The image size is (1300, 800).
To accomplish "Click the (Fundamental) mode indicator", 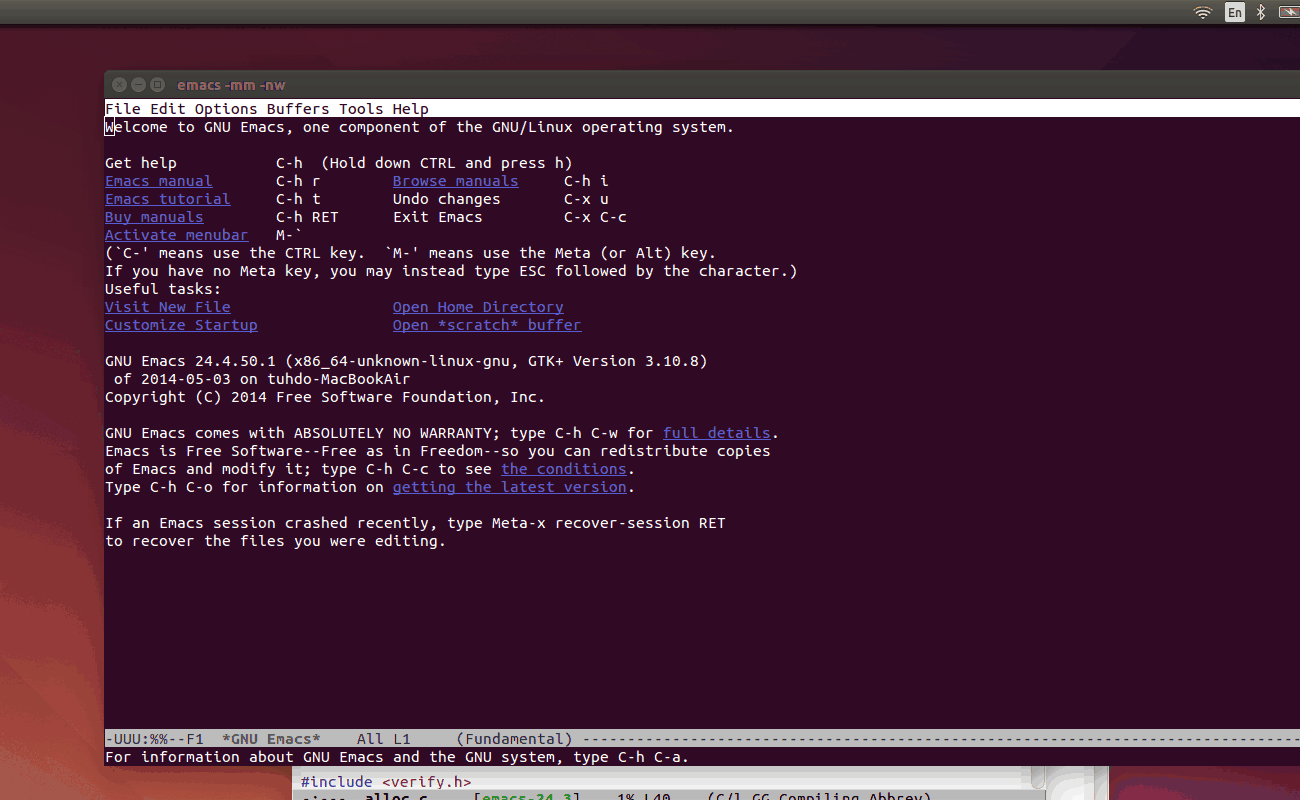I will tap(514, 739).
